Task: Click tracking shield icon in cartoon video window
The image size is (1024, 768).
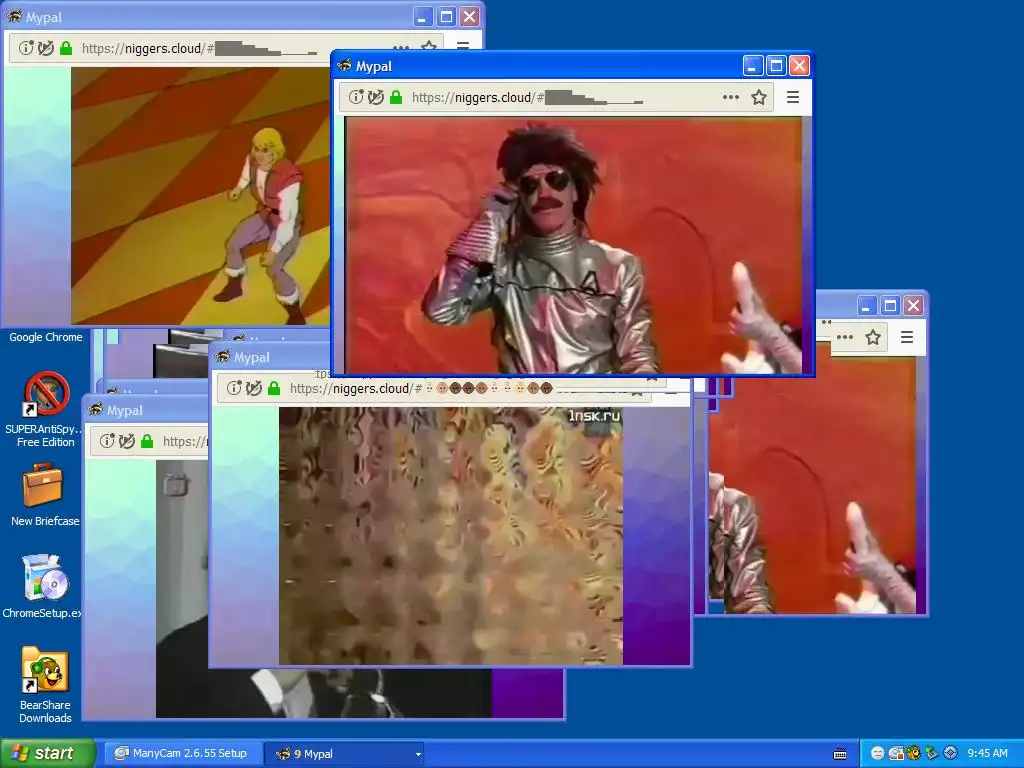Action: 46,48
